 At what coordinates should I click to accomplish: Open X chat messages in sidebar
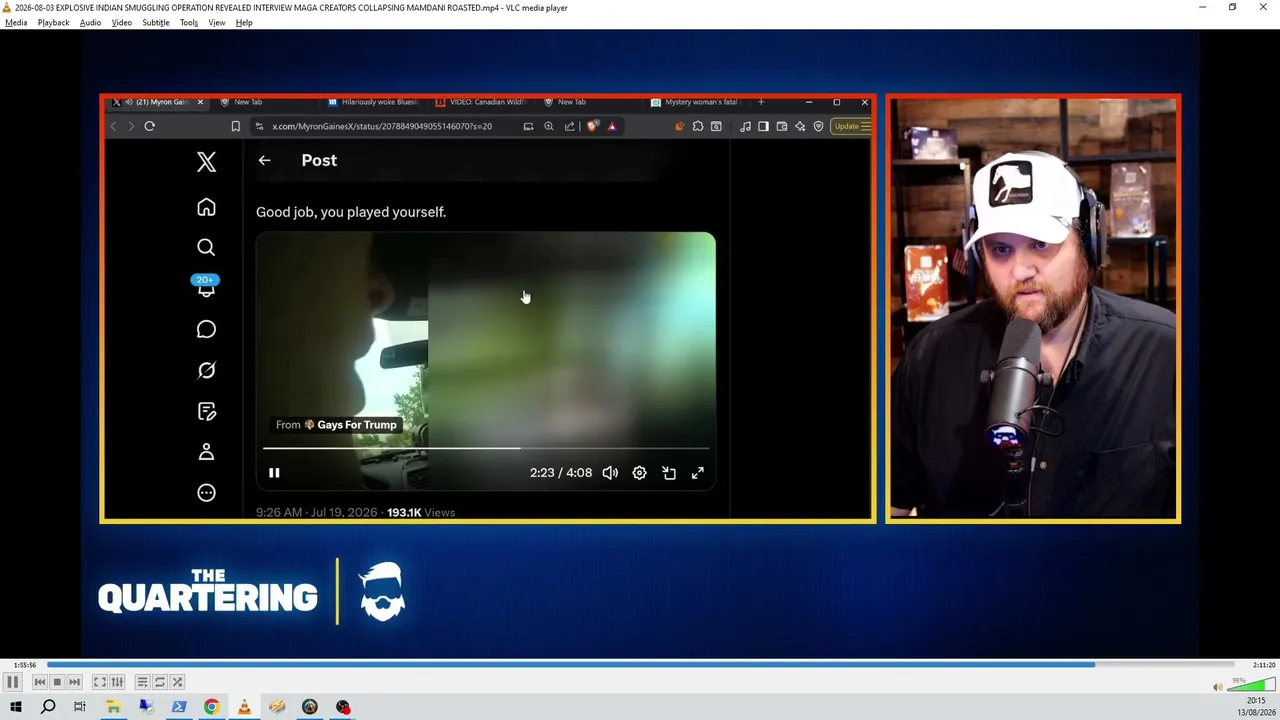click(x=206, y=329)
